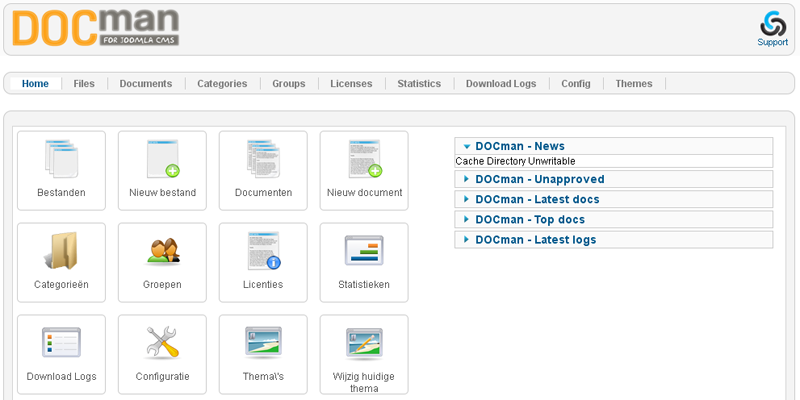Click the Configuratie label

click(x=162, y=377)
